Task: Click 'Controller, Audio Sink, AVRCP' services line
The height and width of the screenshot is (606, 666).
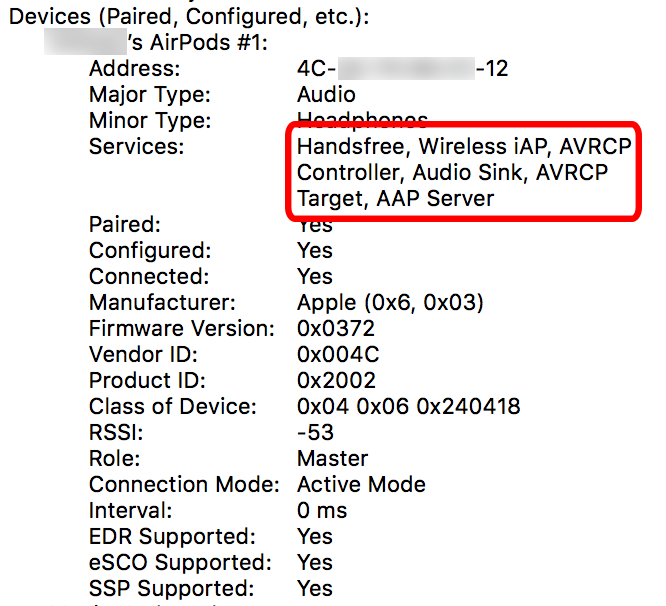Action: coord(452,172)
